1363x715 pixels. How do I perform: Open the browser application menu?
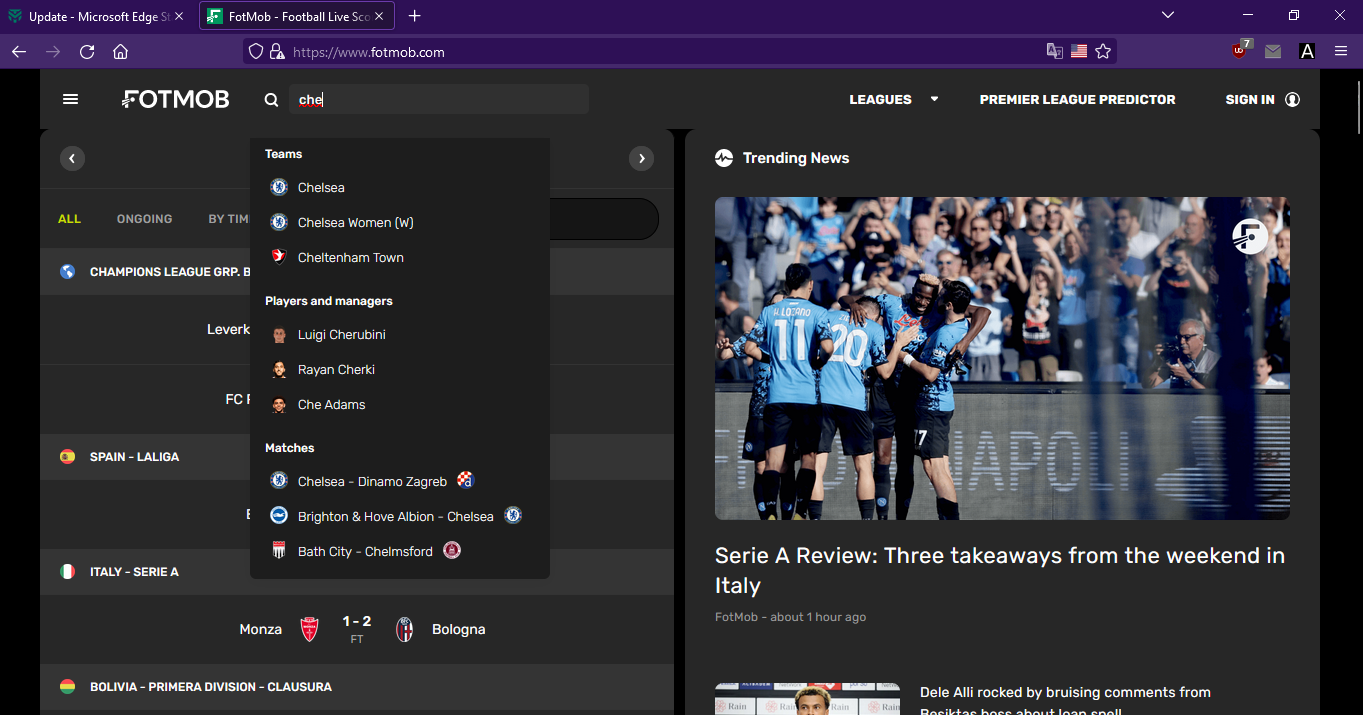[x=1341, y=51]
